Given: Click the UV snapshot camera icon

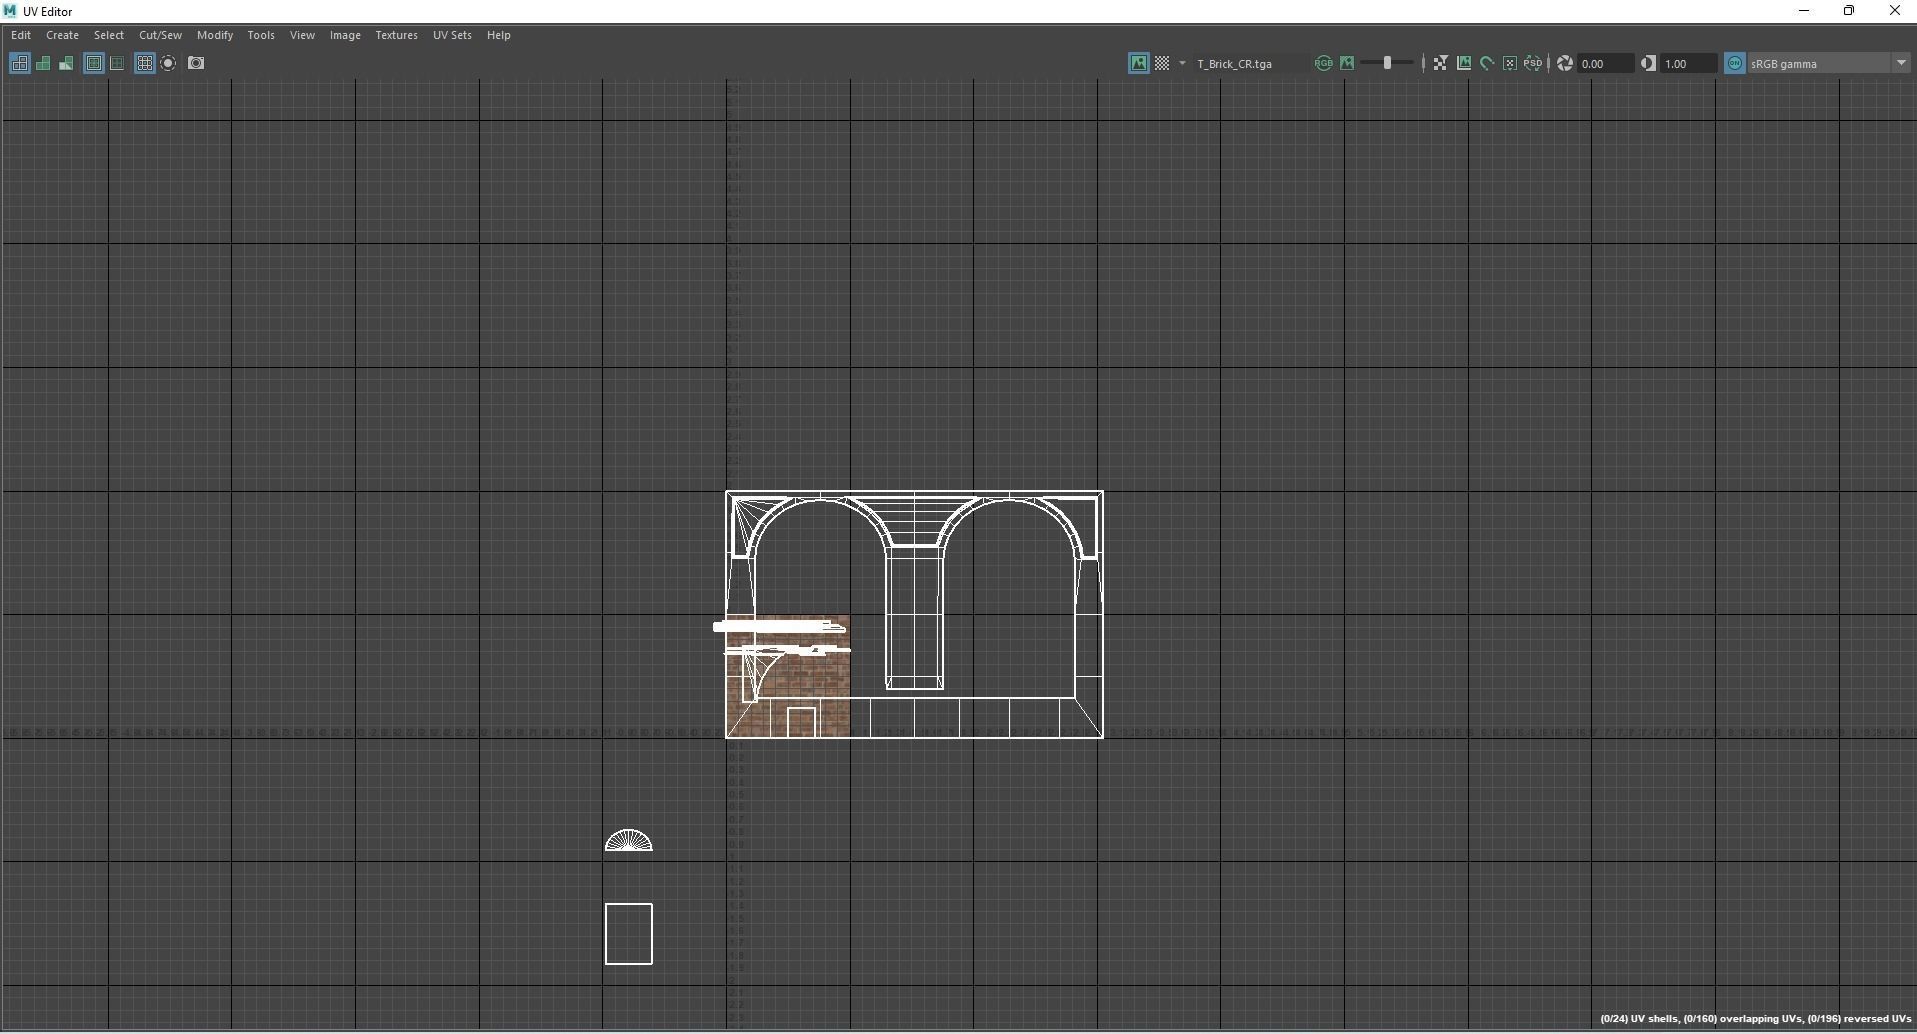Looking at the screenshot, I should tap(196, 63).
